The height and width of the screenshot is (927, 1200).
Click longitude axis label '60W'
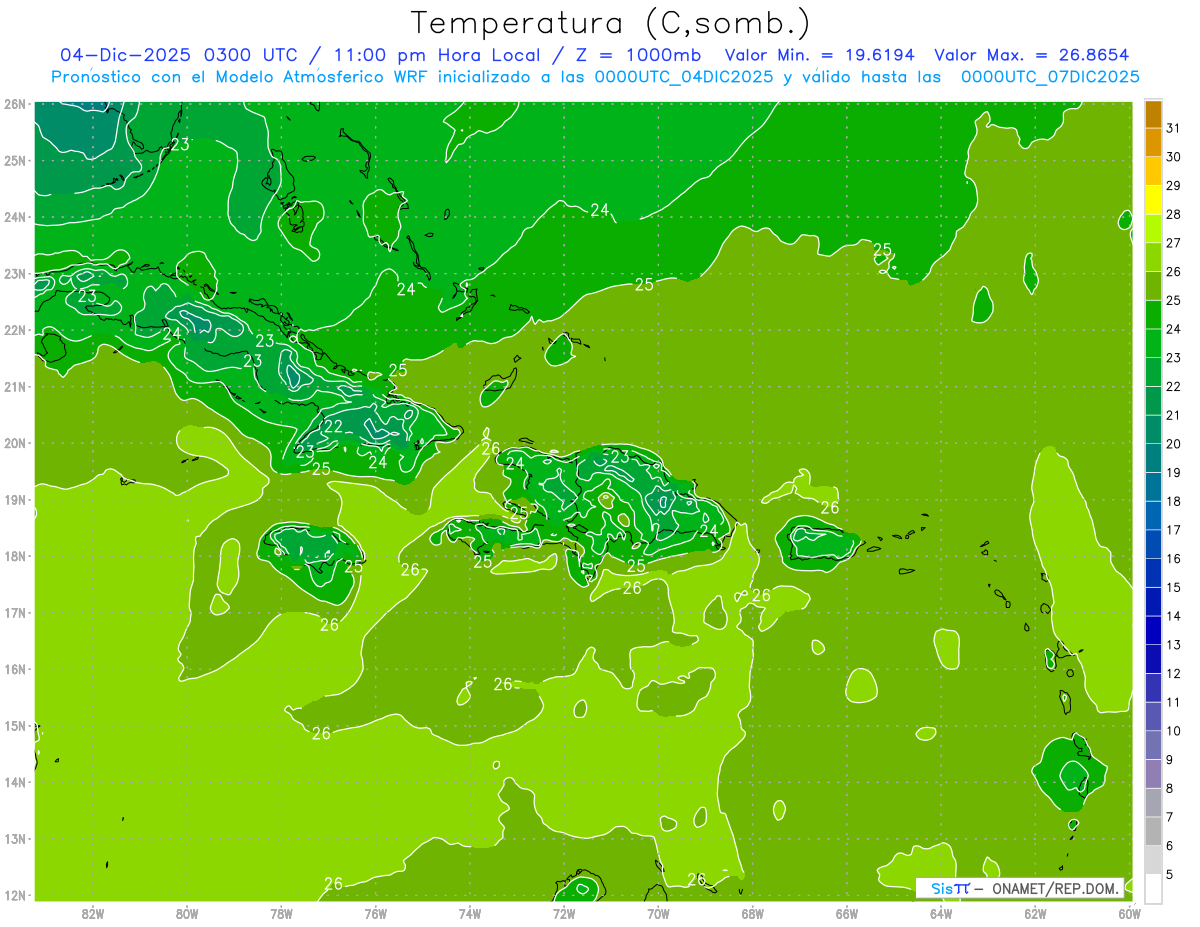coord(1129,912)
